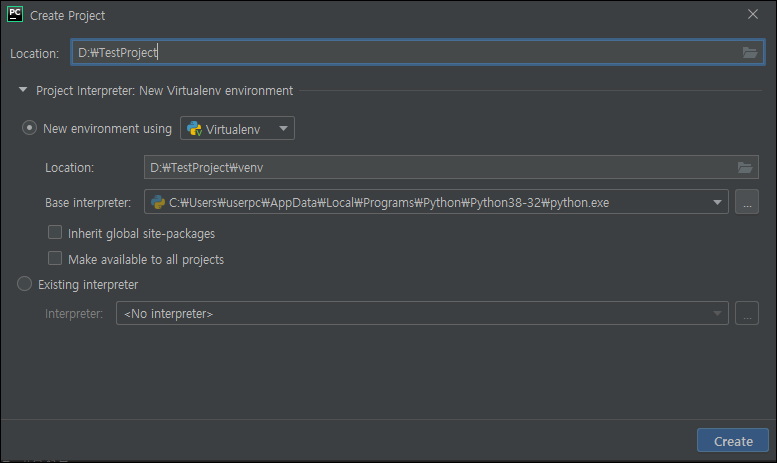
Task: Click Project Interpreter: New Virtualenv environment label
Action: tap(165, 91)
